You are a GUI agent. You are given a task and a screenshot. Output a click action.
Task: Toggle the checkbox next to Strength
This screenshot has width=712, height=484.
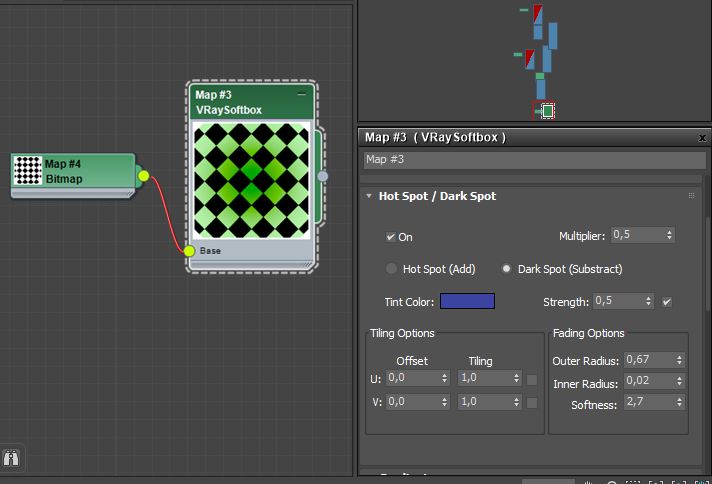(x=667, y=301)
